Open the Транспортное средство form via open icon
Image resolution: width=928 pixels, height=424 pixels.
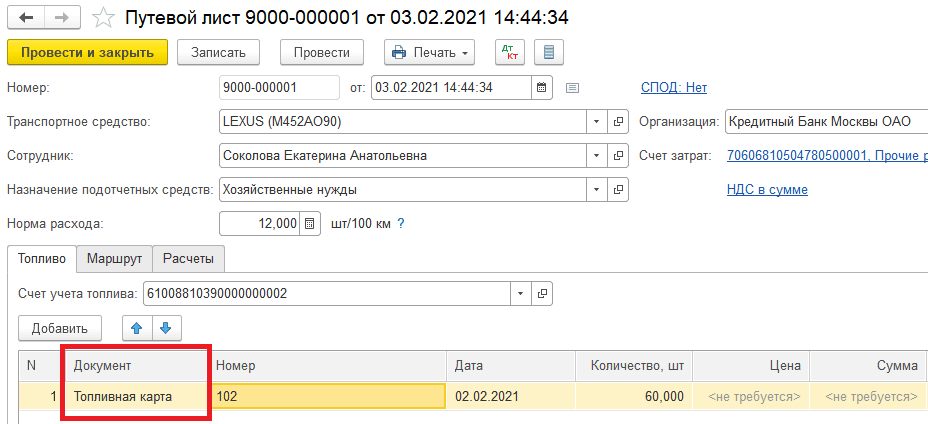pyautogui.click(x=619, y=122)
